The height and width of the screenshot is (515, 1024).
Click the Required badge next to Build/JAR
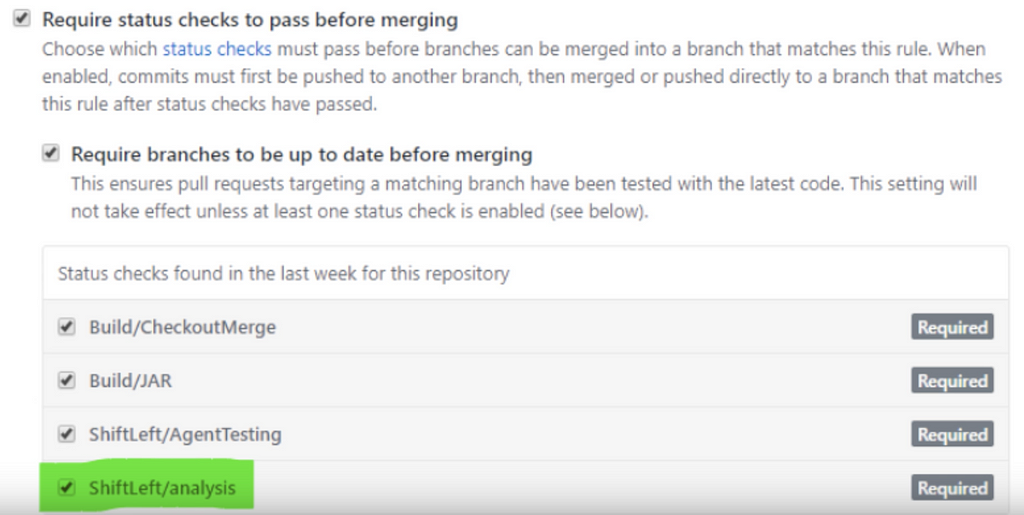click(952, 381)
